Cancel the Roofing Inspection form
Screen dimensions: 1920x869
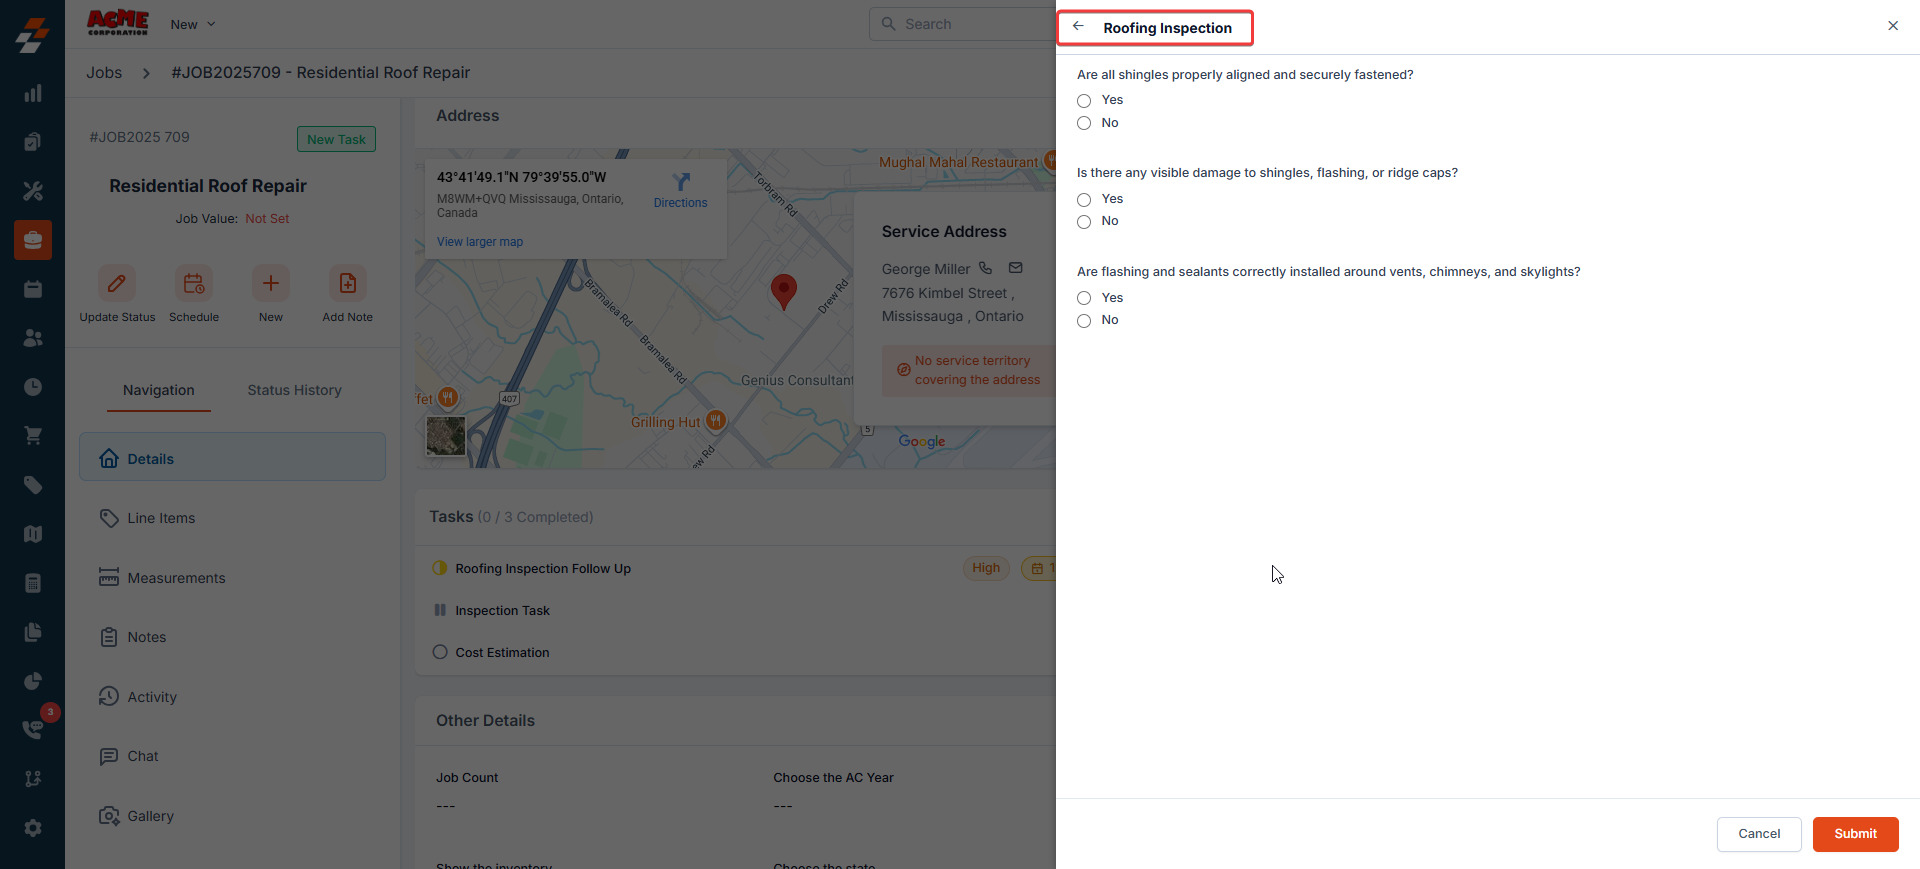1759,834
